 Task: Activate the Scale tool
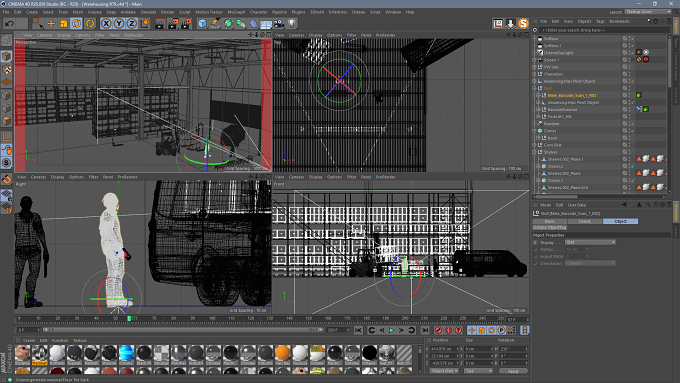pos(64,23)
